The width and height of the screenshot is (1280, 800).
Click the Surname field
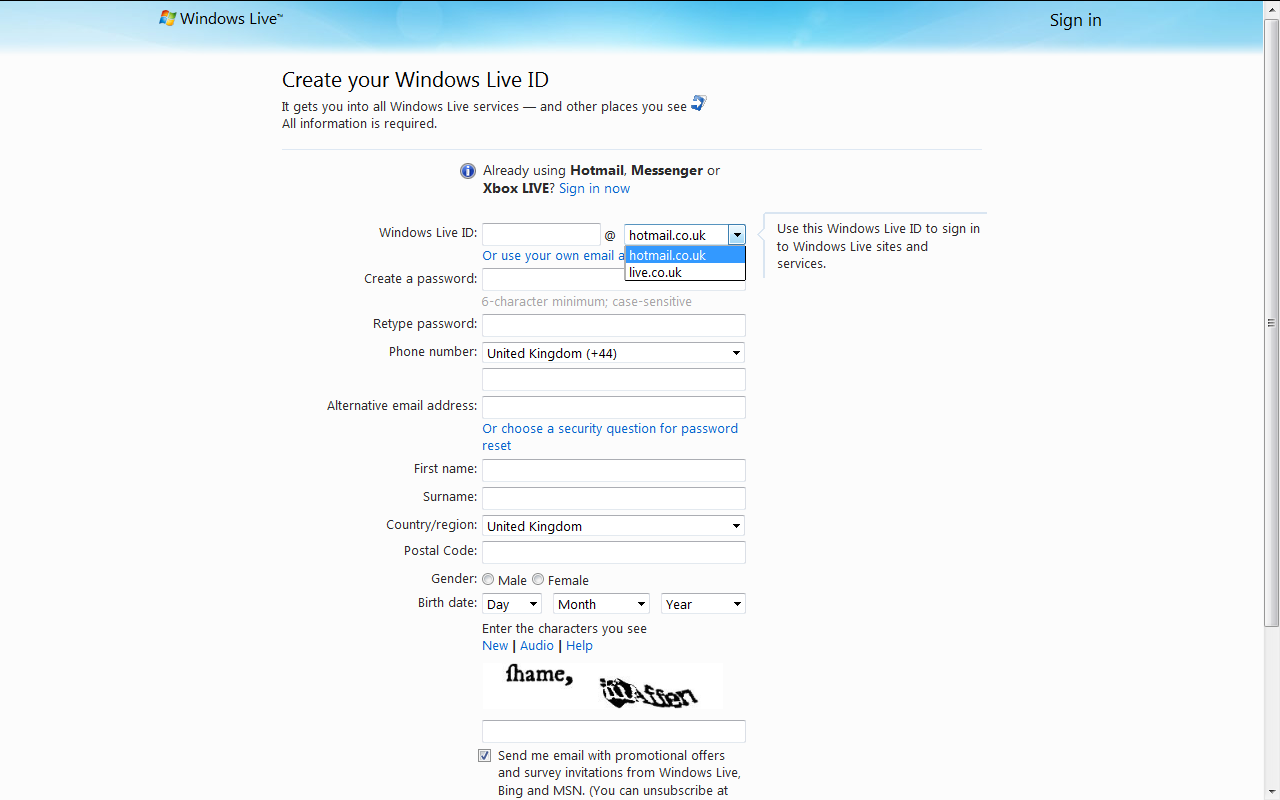614,498
